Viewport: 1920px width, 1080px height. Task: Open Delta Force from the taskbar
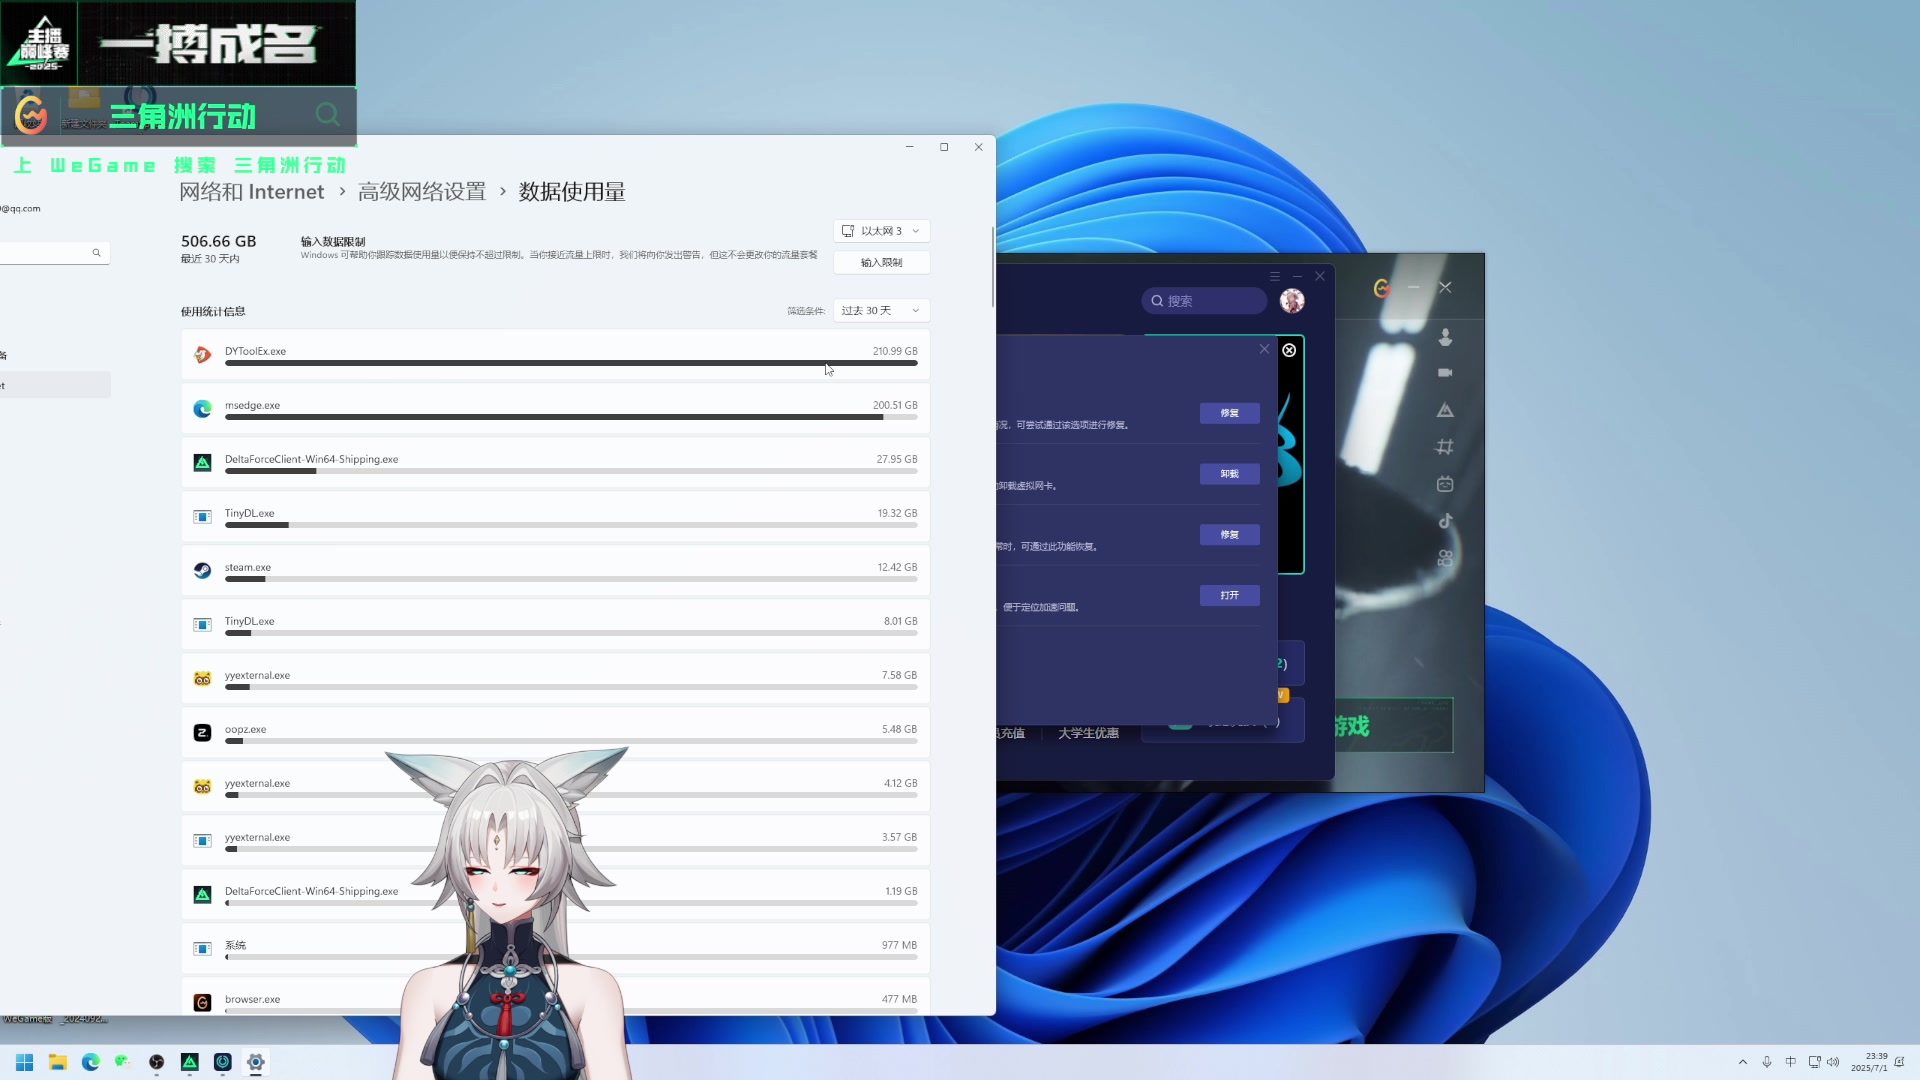[189, 1062]
